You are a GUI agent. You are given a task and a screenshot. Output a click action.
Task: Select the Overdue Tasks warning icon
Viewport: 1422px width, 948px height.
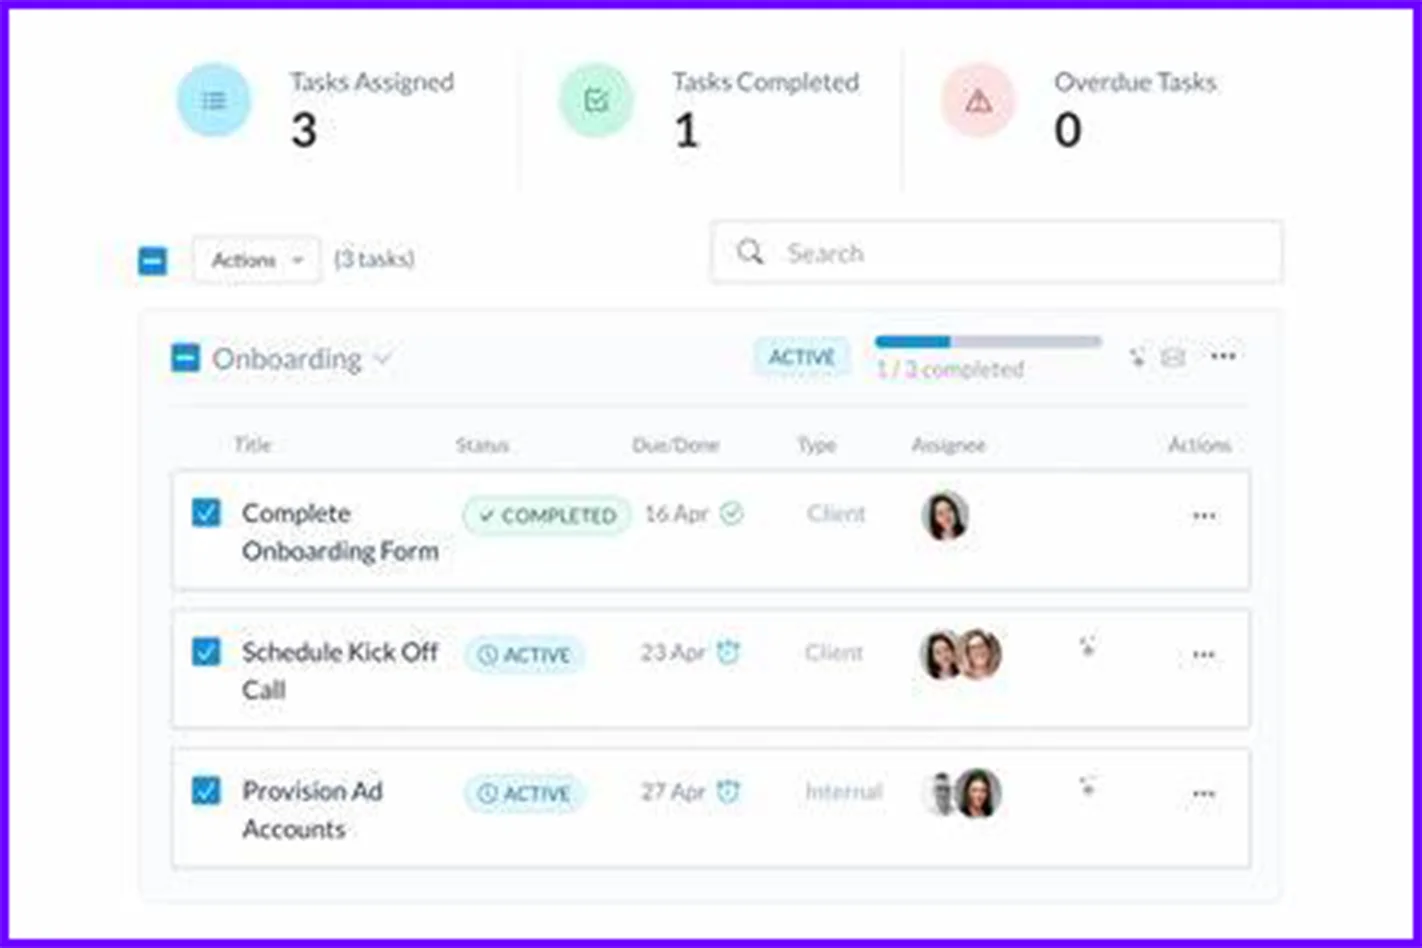(978, 100)
